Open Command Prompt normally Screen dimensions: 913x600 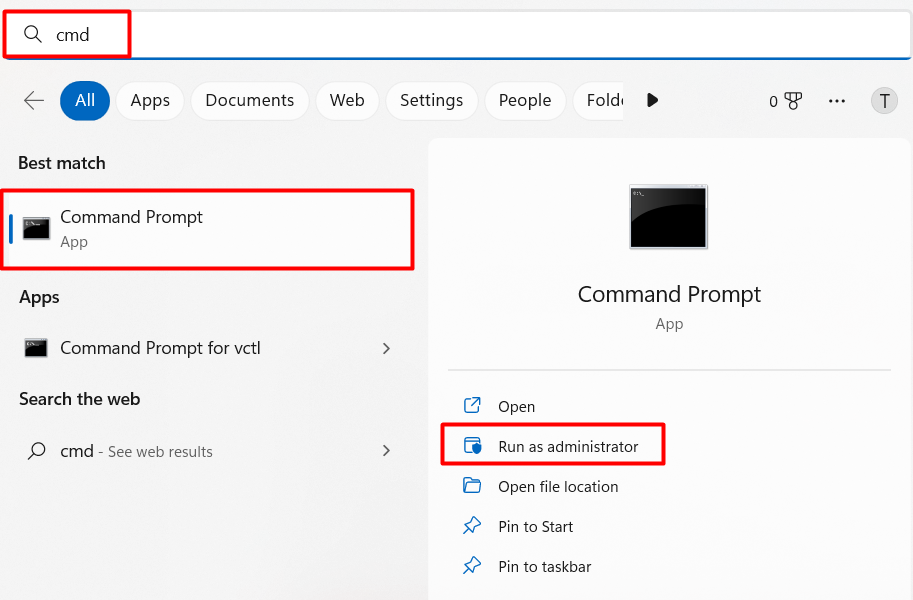[x=516, y=406]
